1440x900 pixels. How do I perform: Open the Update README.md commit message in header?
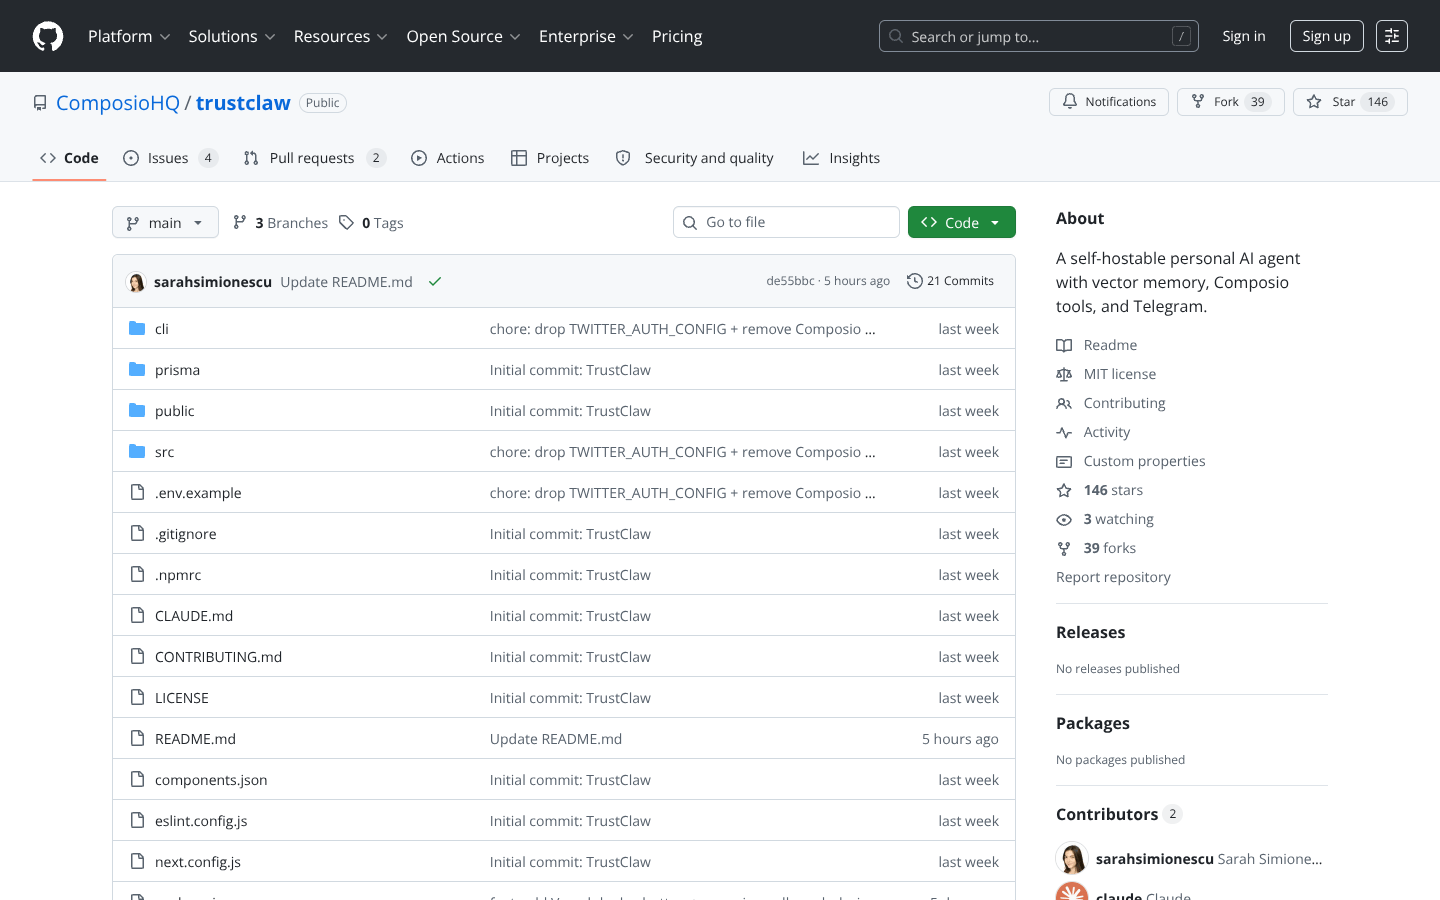[x=346, y=282]
